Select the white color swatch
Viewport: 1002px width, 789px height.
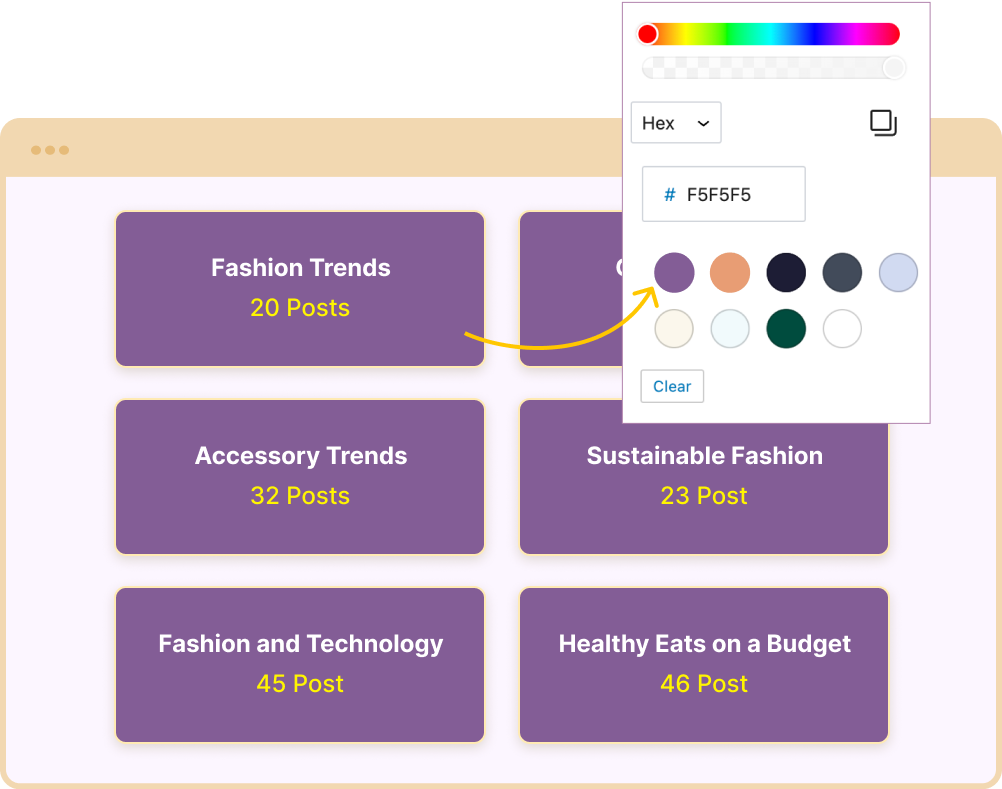point(842,328)
